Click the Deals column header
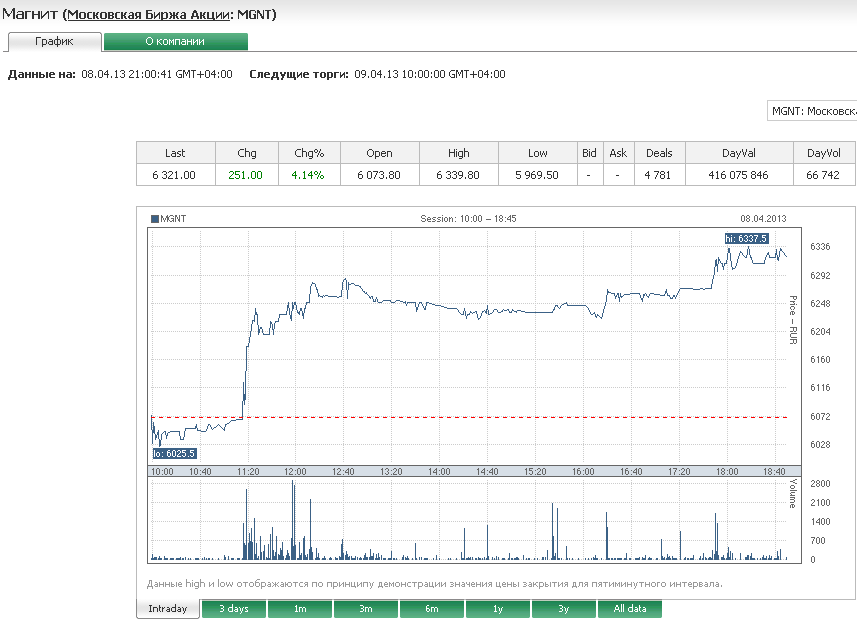The width and height of the screenshot is (857, 620). pos(659,153)
